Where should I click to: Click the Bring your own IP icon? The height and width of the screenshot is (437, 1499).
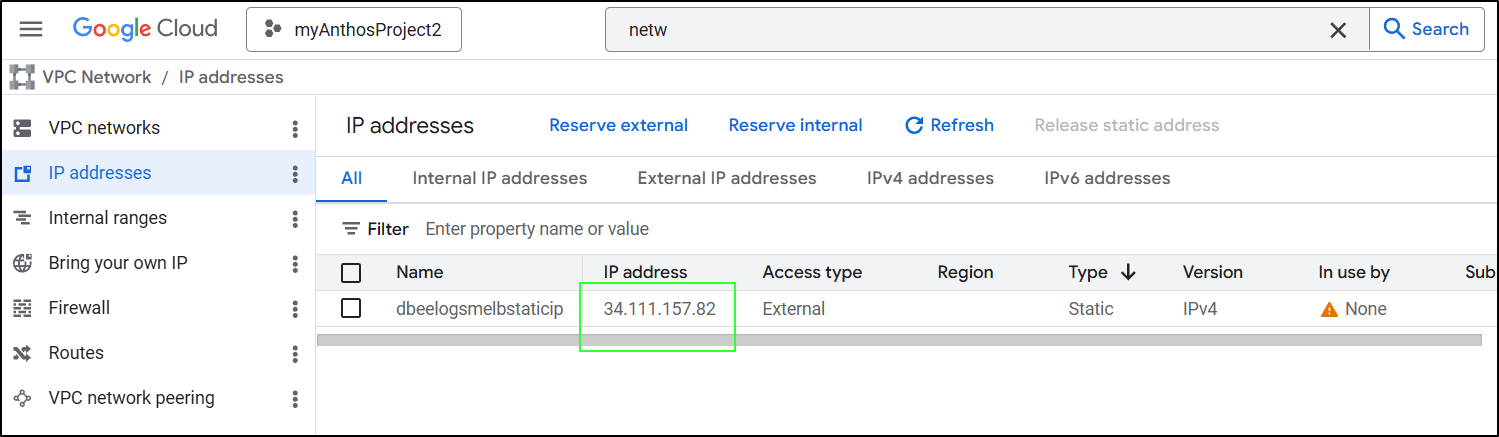[x=22, y=263]
